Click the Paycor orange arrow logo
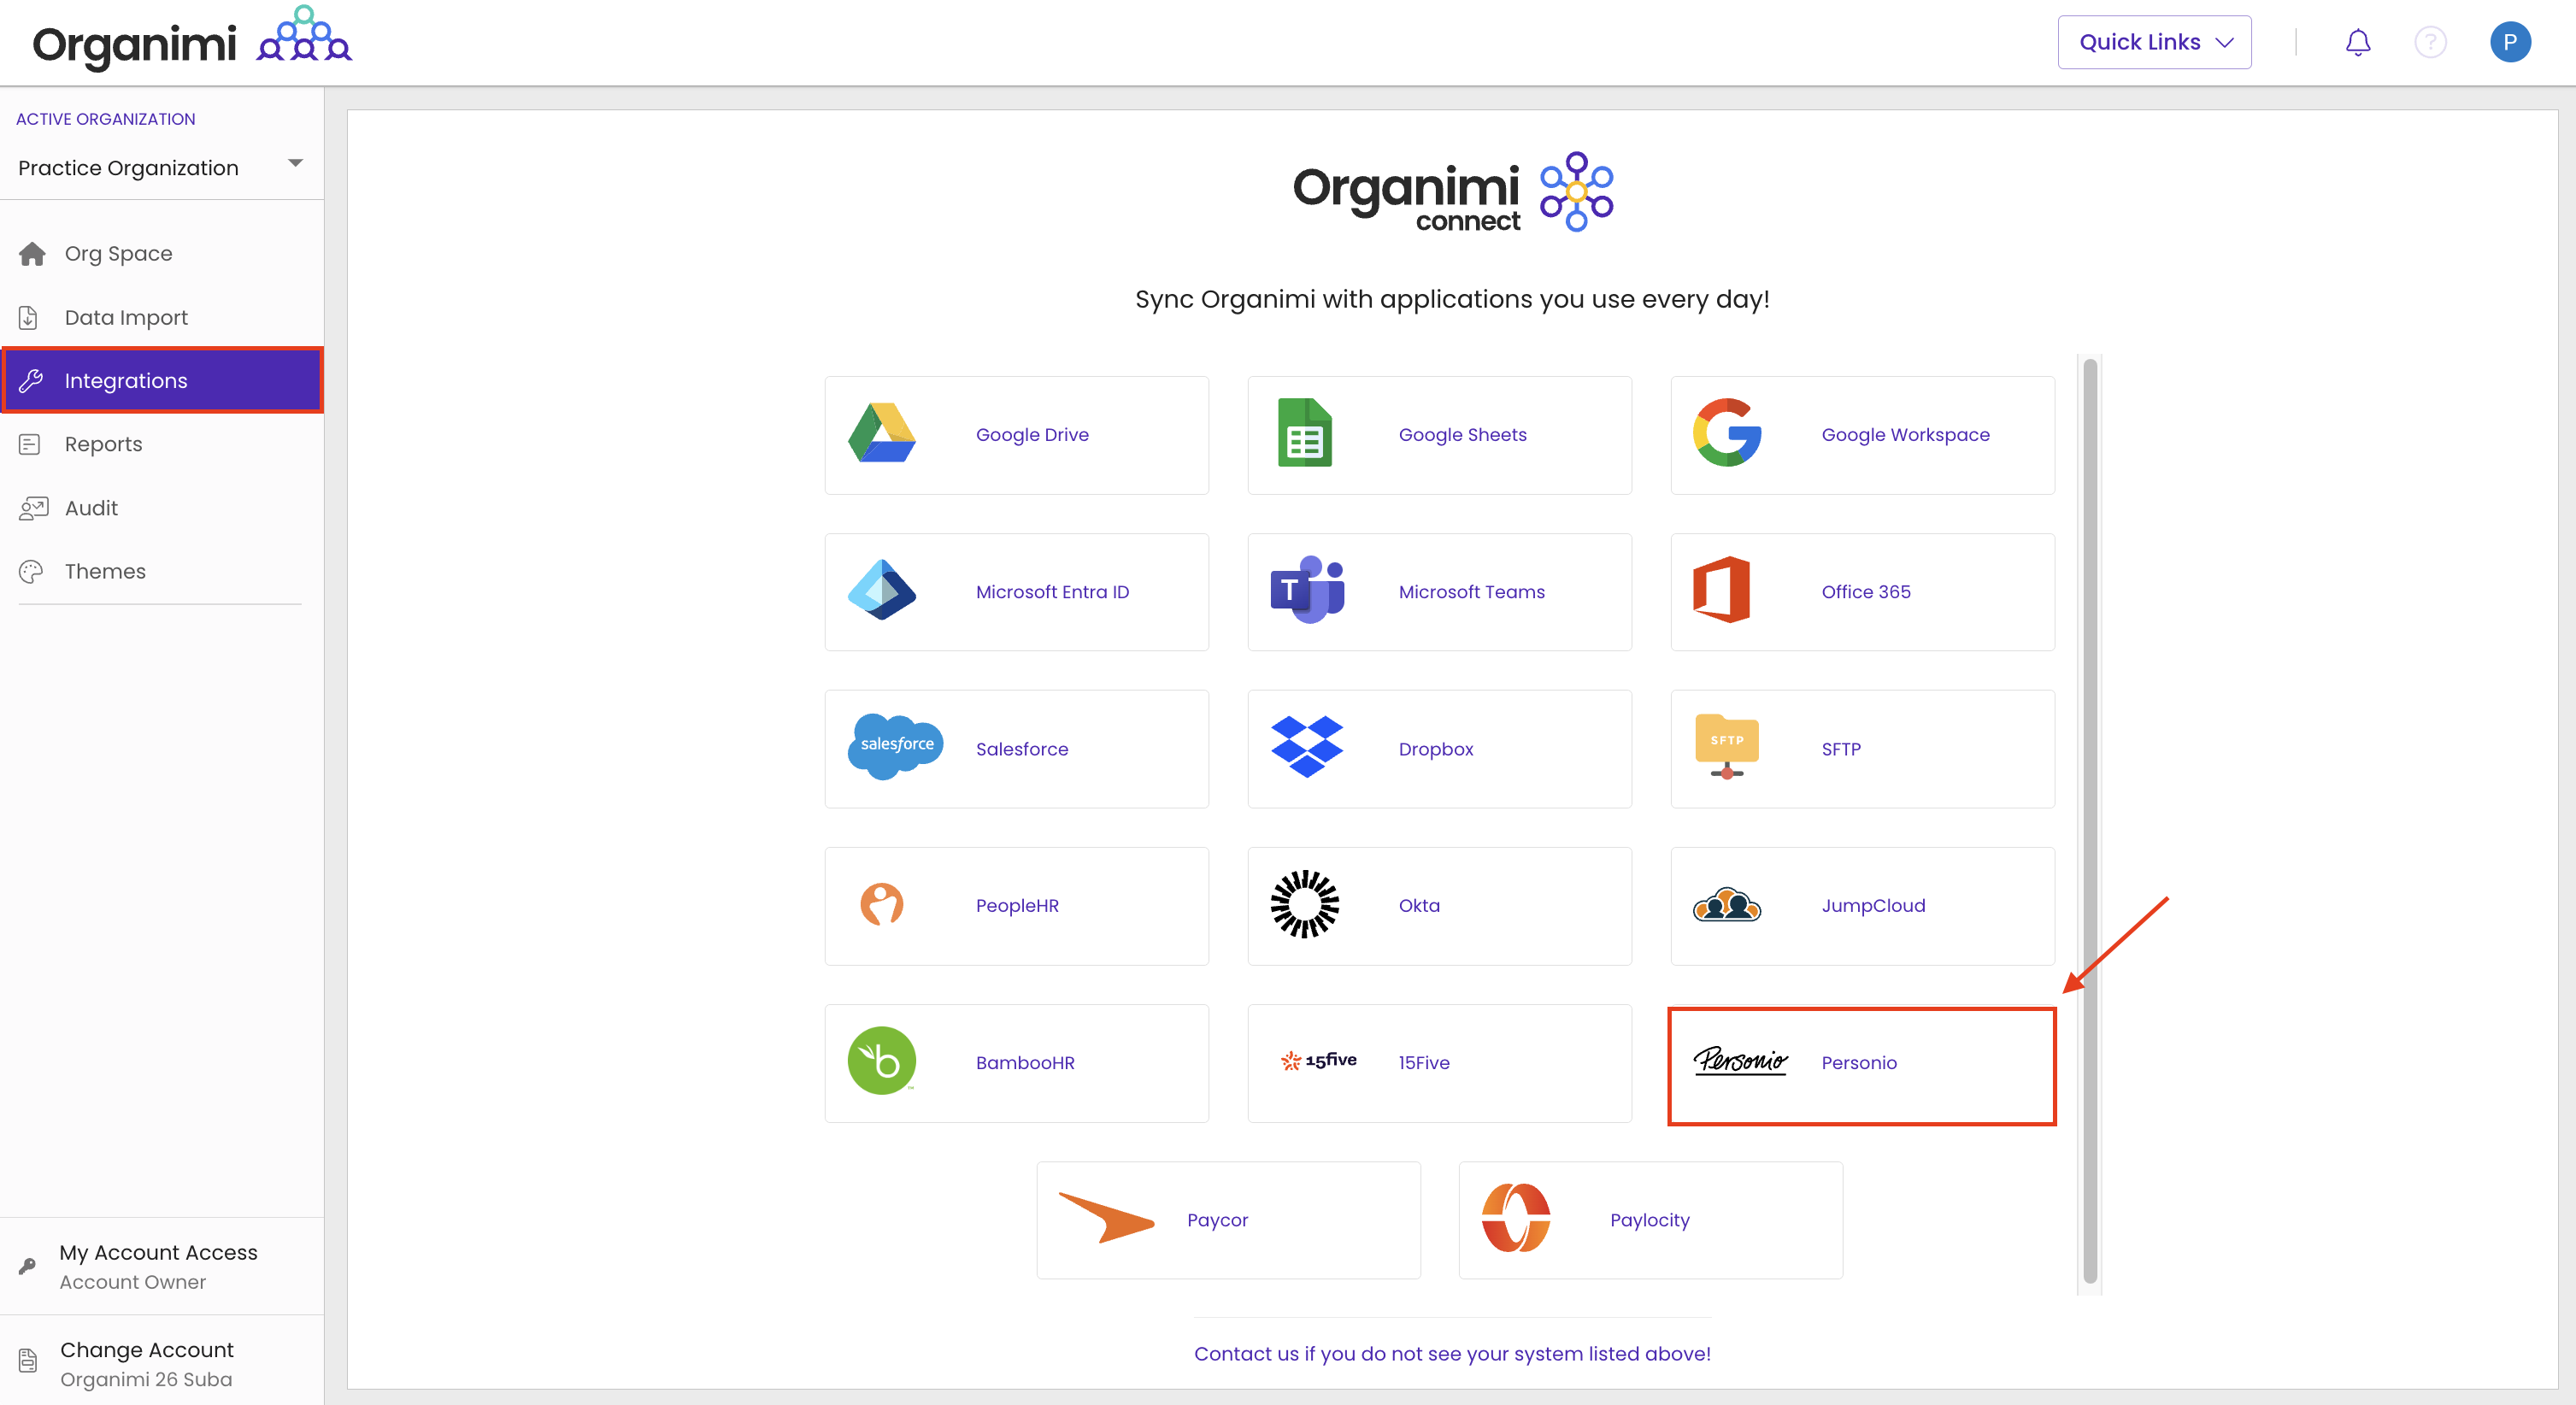 point(1106,1218)
